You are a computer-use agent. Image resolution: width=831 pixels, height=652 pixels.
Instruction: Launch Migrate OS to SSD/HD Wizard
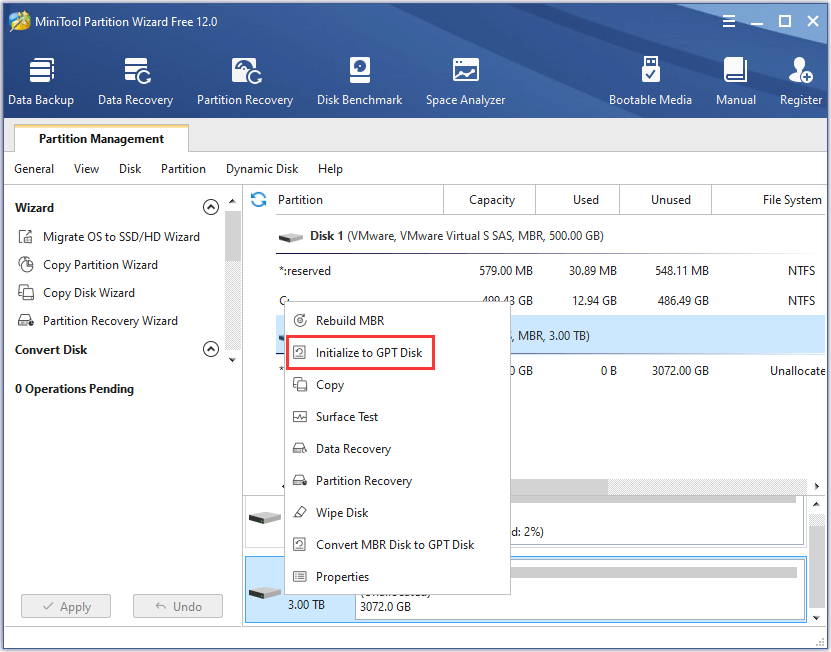pos(121,236)
